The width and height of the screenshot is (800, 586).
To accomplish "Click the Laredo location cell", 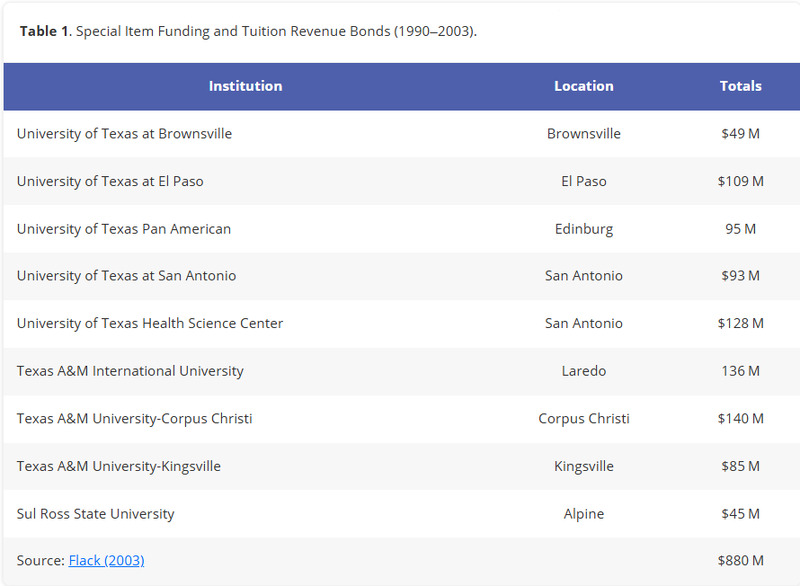I will pos(584,371).
